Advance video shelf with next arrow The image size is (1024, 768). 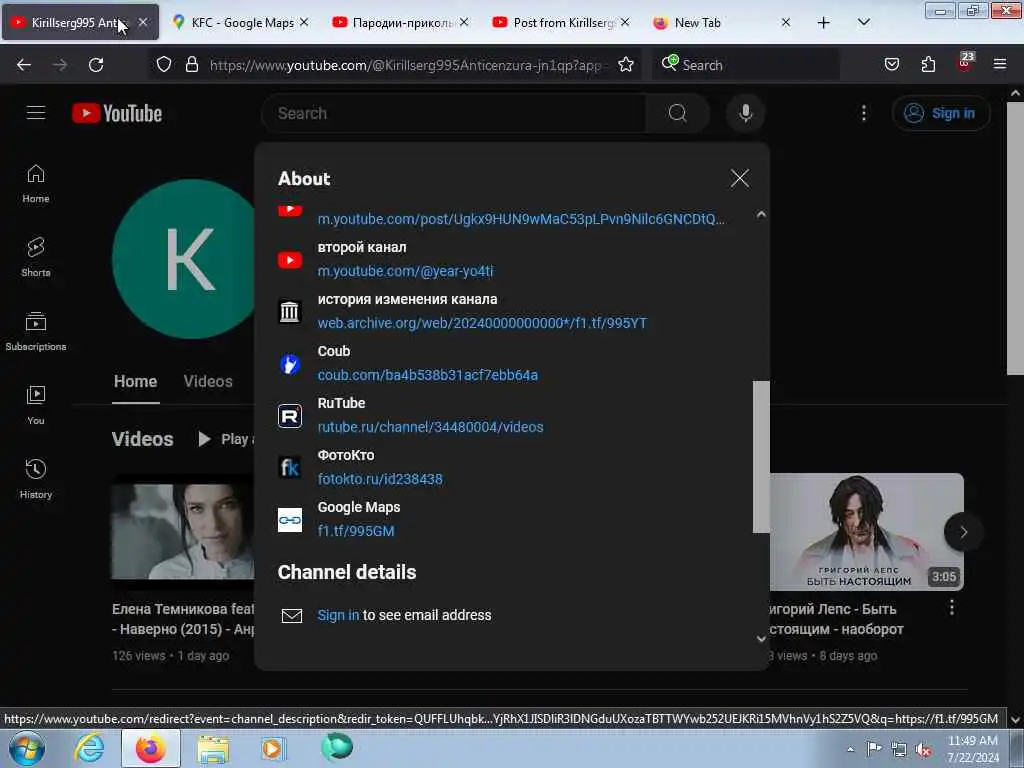963,532
